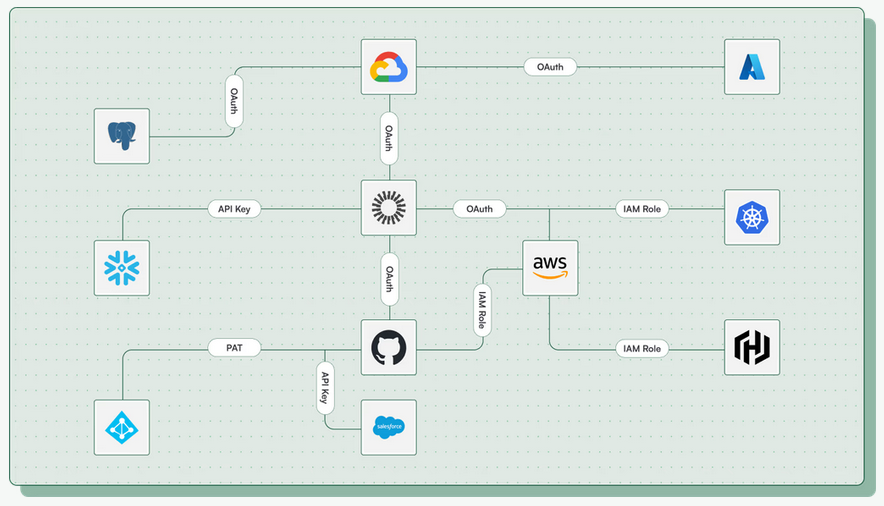Select the central sunburst hub node
The height and width of the screenshot is (506, 884).
[x=388, y=208]
